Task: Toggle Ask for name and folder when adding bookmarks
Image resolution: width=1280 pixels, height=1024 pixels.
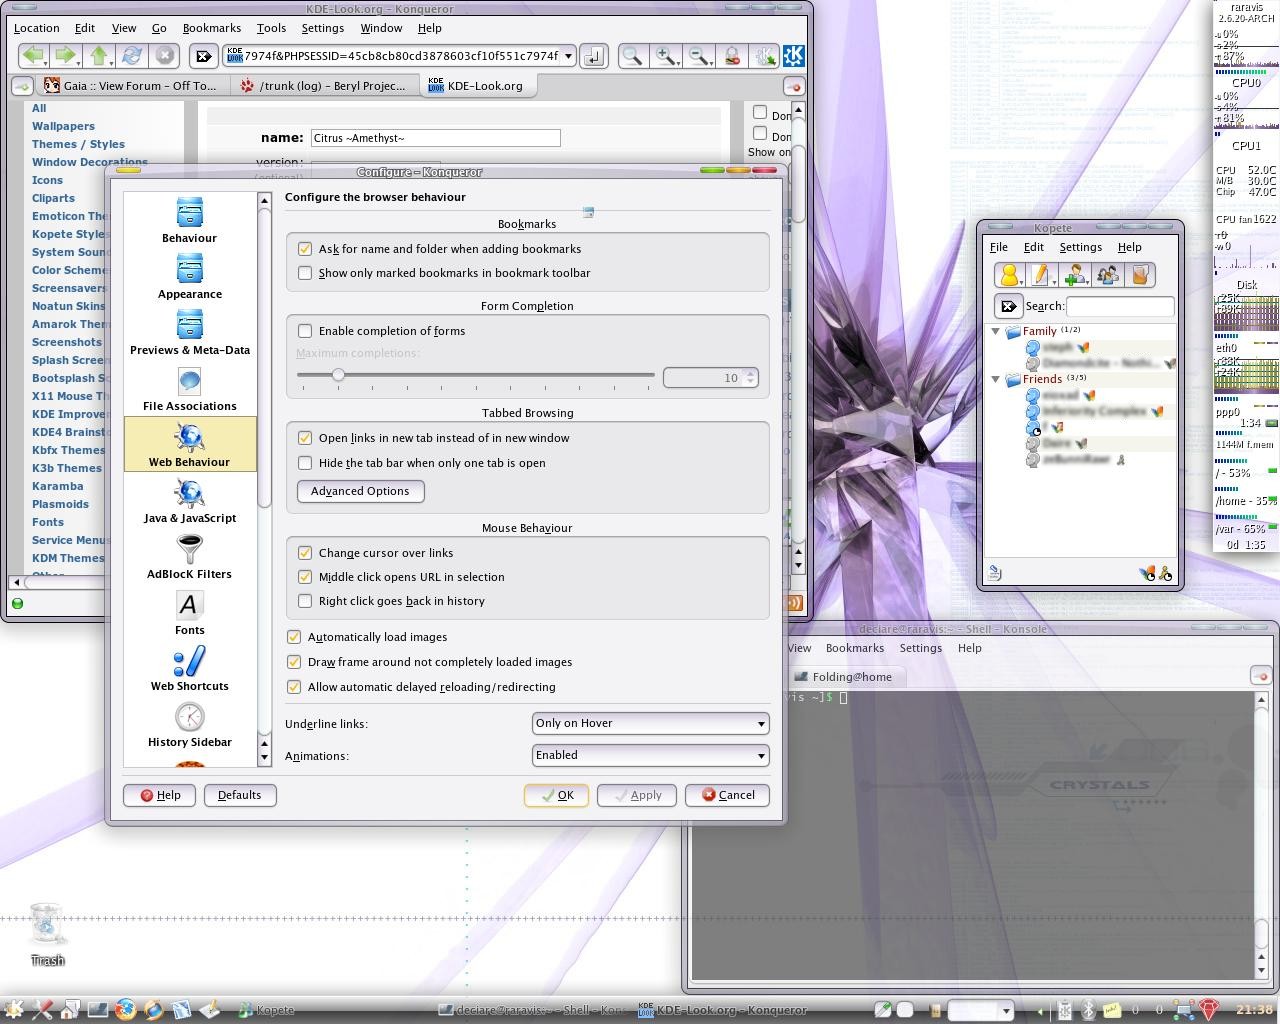Action: [305, 249]
